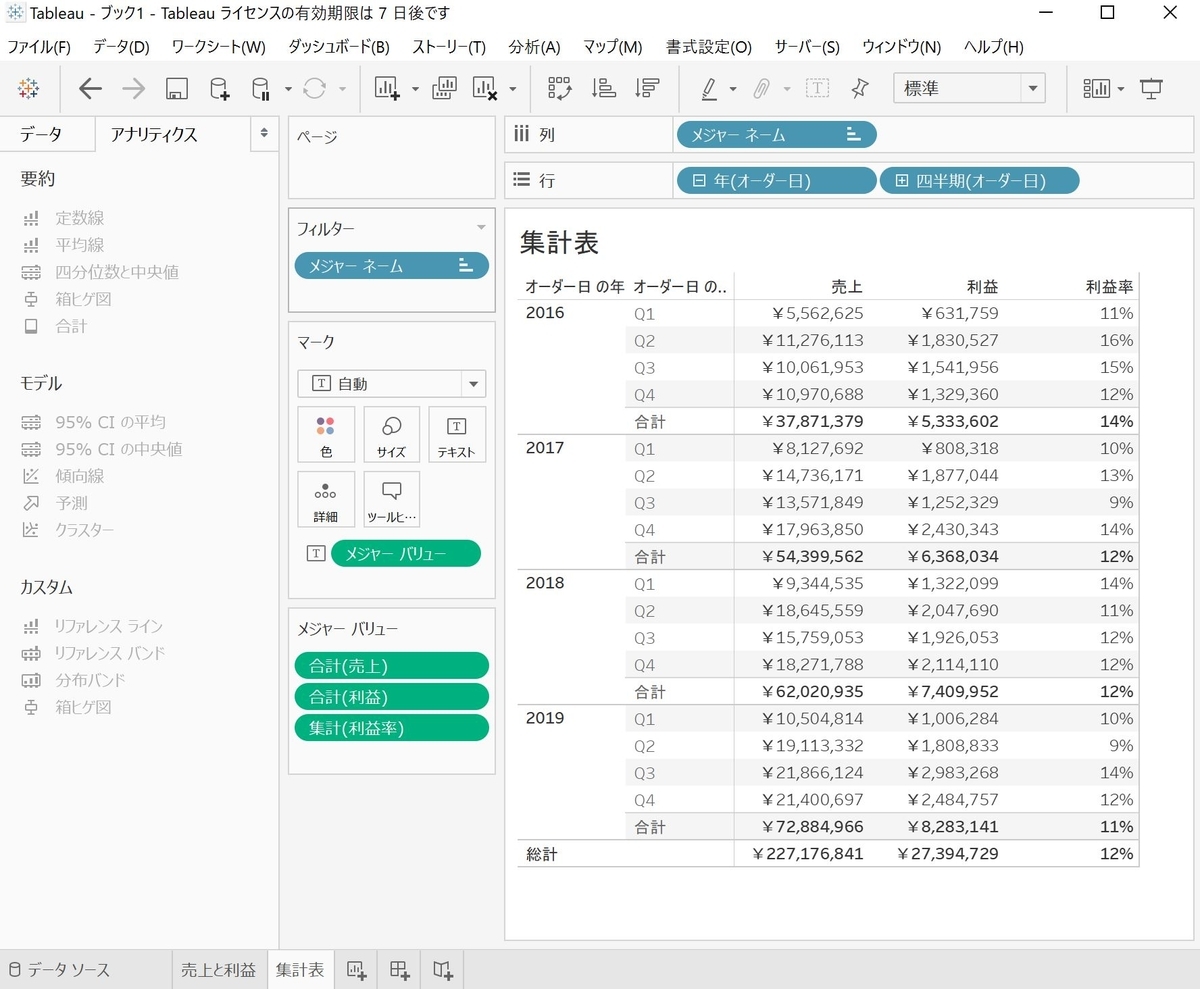Click the redo forward arrow

(133, 88)
